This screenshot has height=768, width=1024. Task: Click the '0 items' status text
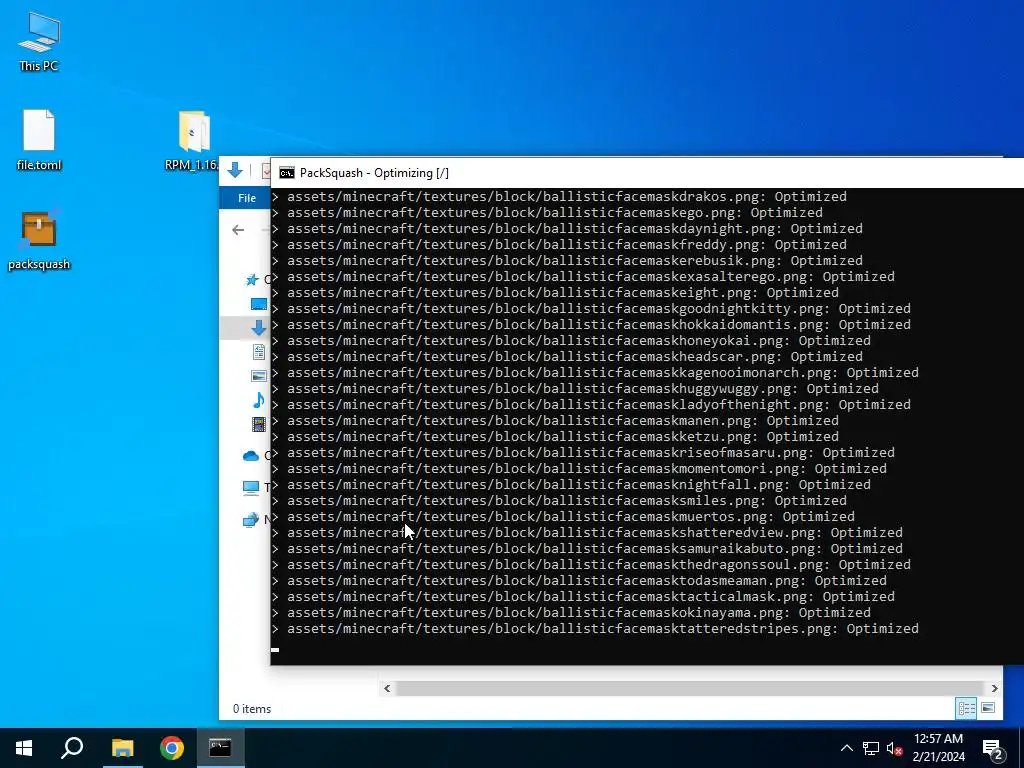pos(252,709)
